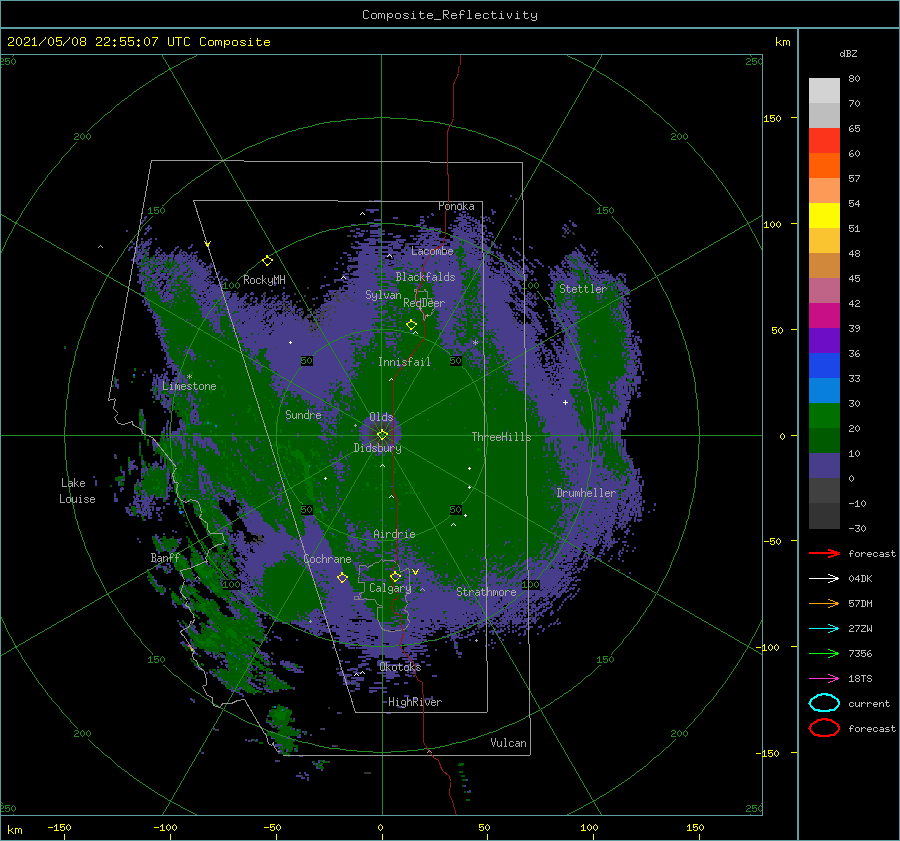Click the 27ZW legend label
The height and width of the screenshot is (841, 900).
860,629
